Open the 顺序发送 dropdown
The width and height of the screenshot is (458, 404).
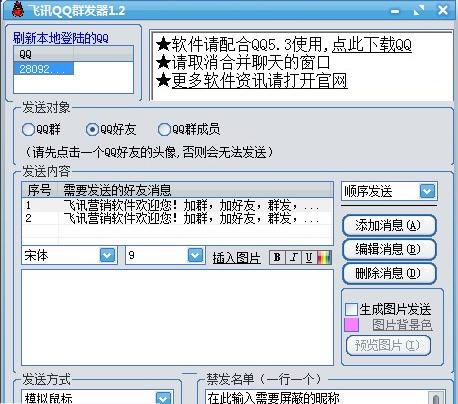tap(427, 191)
